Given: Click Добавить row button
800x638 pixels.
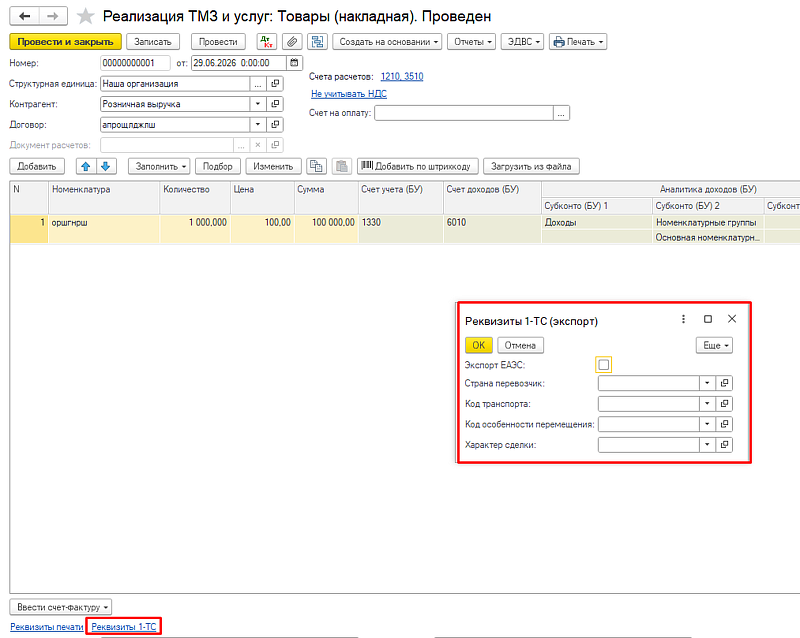Looking at the screenshot, I should (37, 166).
